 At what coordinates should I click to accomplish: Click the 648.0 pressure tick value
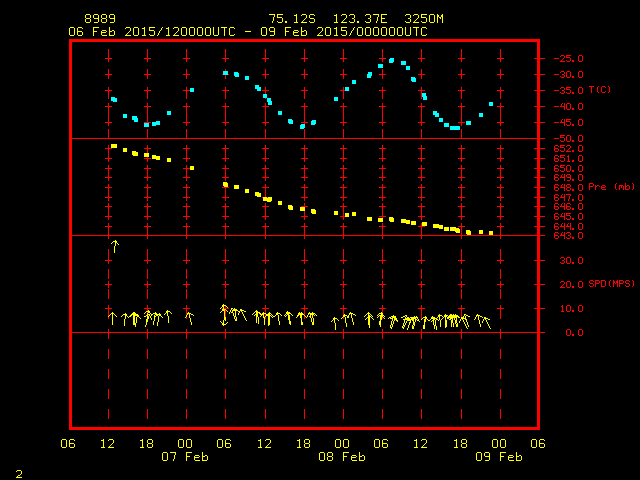(569, 187)
